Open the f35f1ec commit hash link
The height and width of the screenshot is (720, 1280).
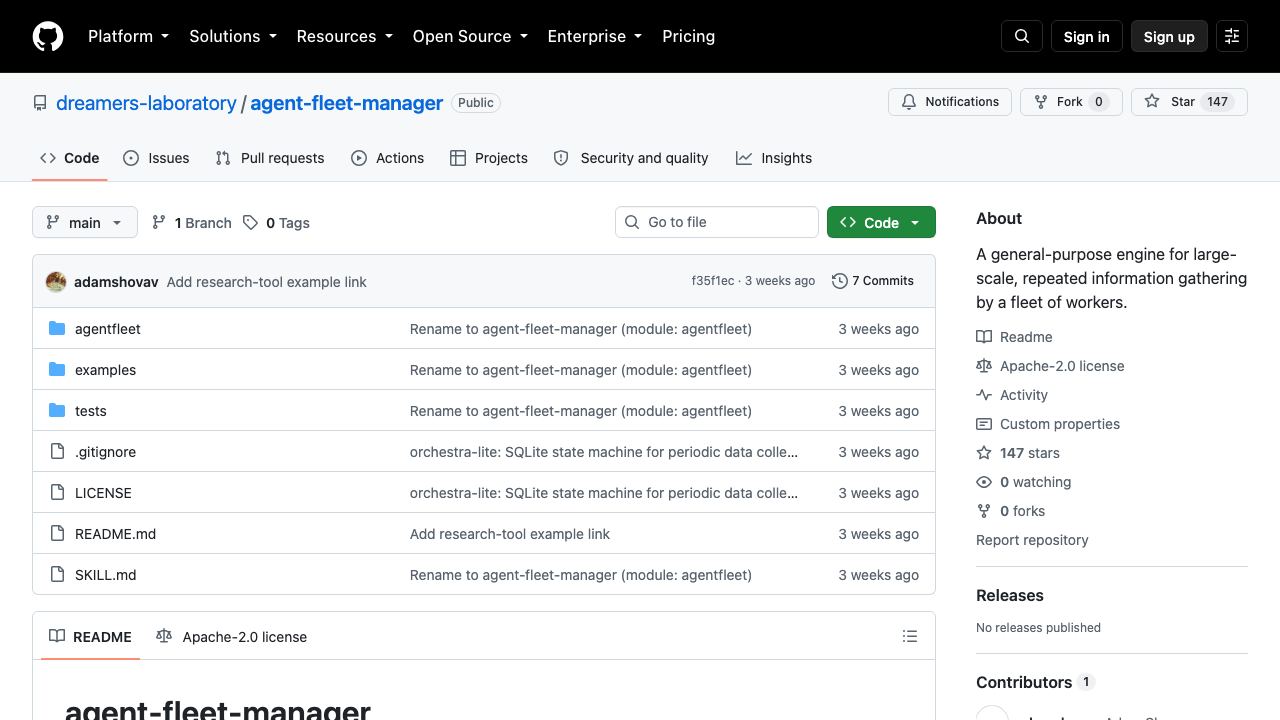[713, 281]
